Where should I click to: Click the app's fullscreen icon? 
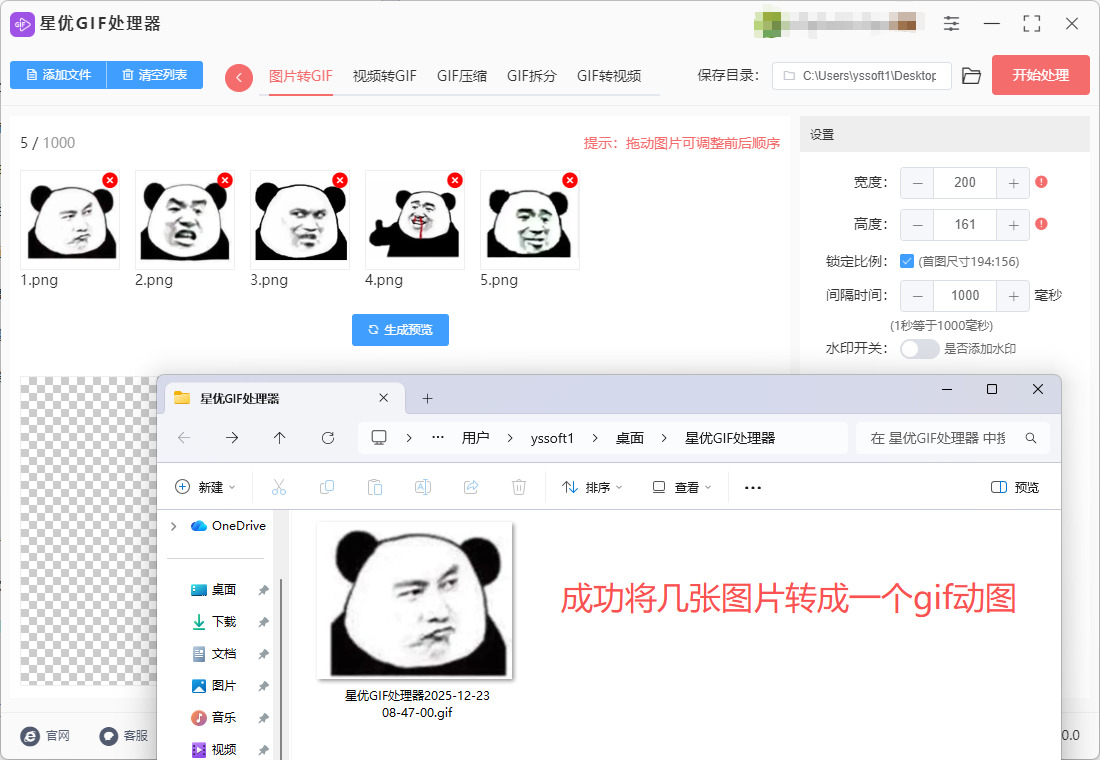pyautogui.click(x=1031, y=24)
